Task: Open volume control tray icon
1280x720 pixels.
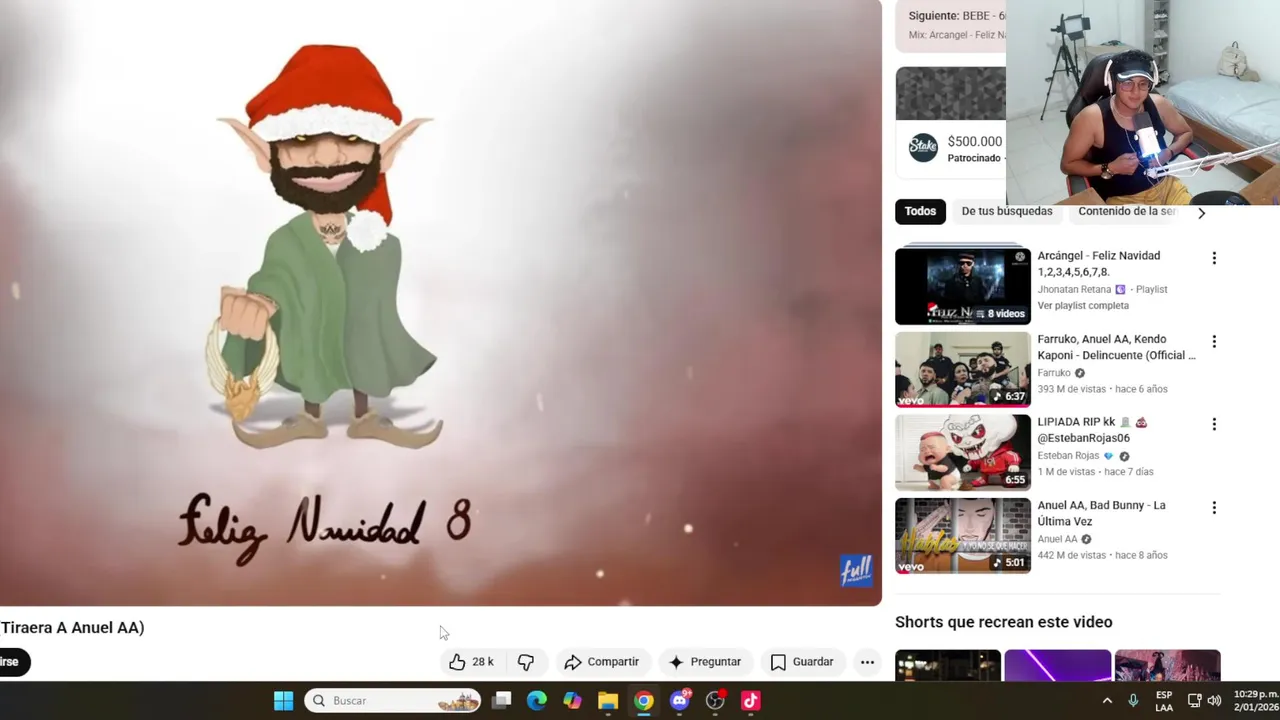Action: (x=1214, y=701)
